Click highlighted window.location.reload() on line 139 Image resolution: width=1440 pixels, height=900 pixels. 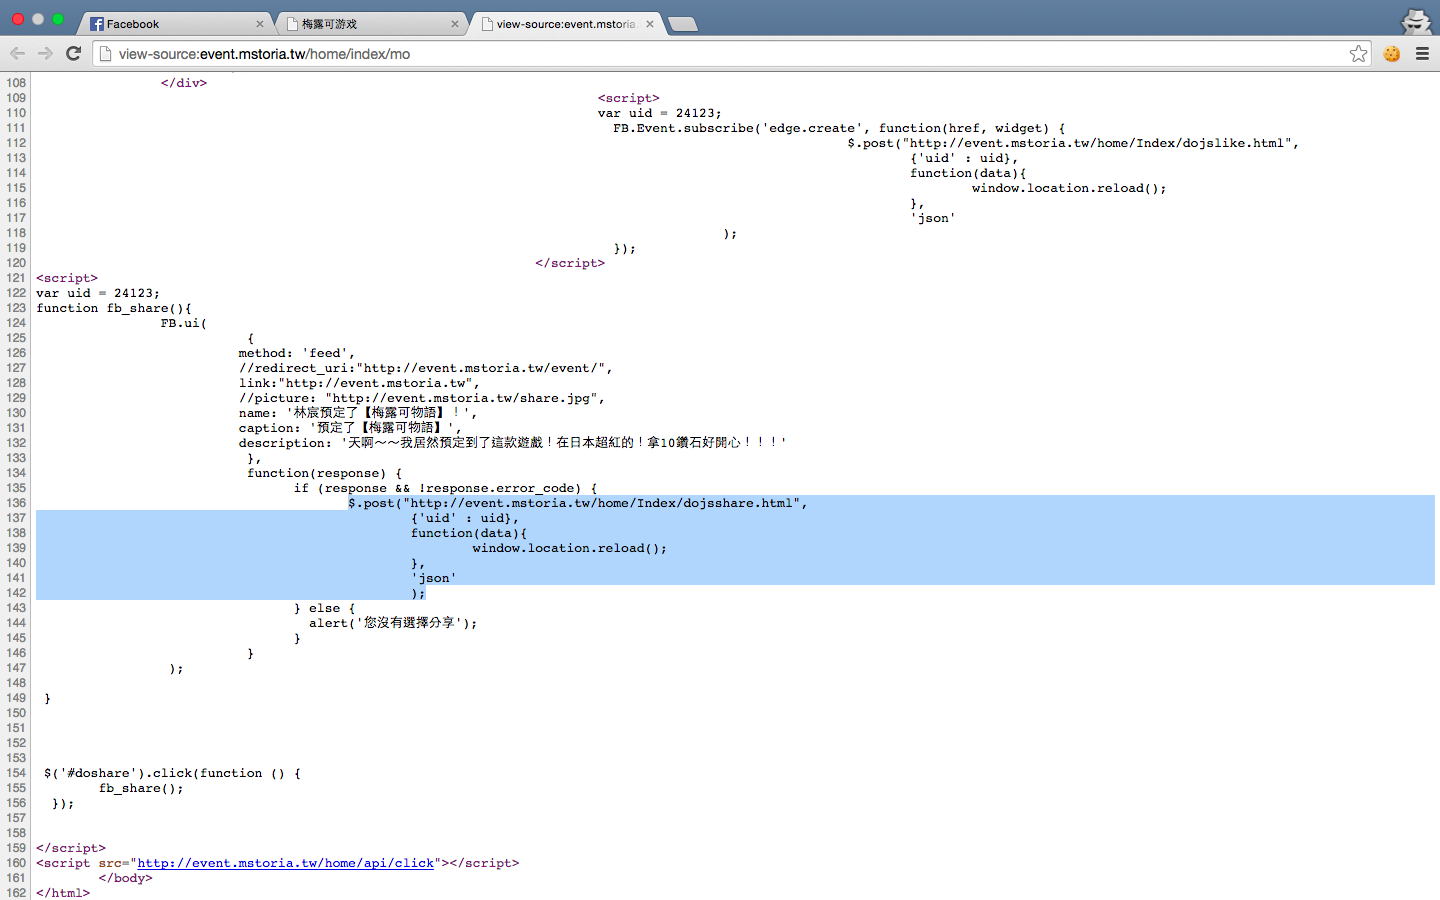tap(570, 548)
